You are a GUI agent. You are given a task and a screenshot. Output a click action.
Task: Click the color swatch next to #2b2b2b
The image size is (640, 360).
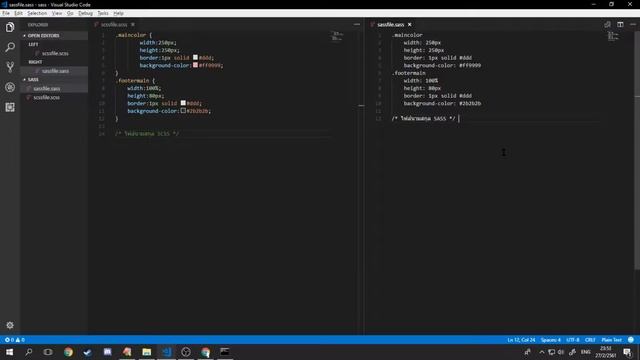tap(183, 111)
